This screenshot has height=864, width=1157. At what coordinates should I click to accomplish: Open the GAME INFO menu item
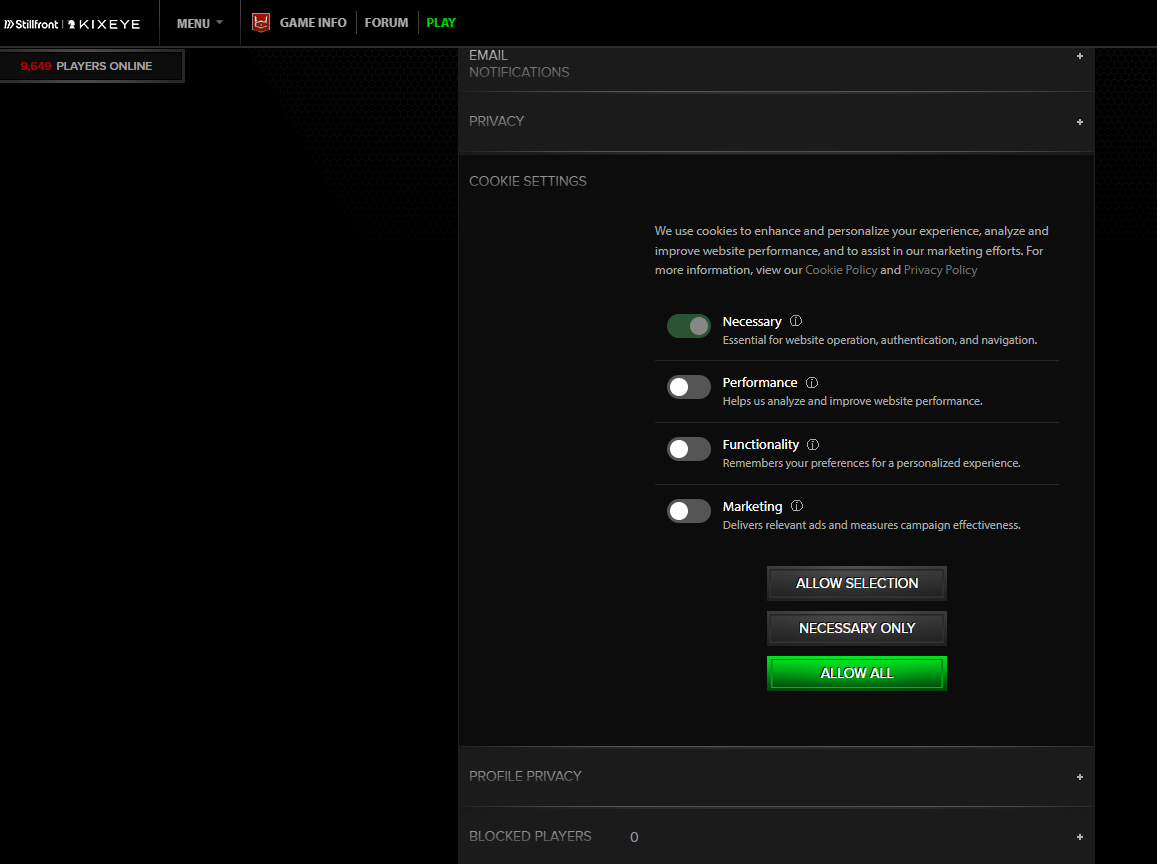(313, 22)
